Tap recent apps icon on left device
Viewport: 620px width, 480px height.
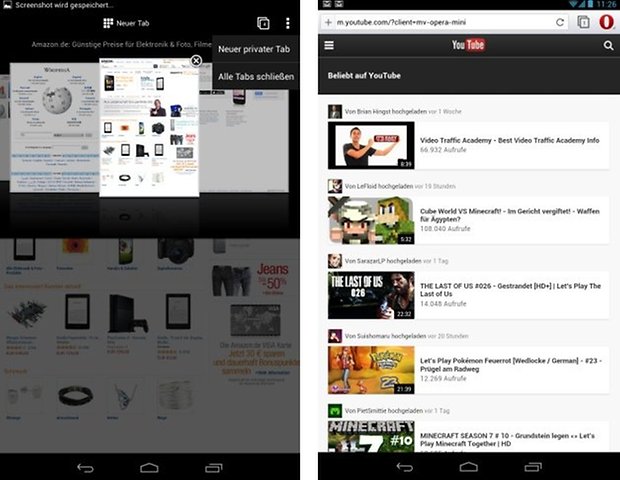click(214, 468)
